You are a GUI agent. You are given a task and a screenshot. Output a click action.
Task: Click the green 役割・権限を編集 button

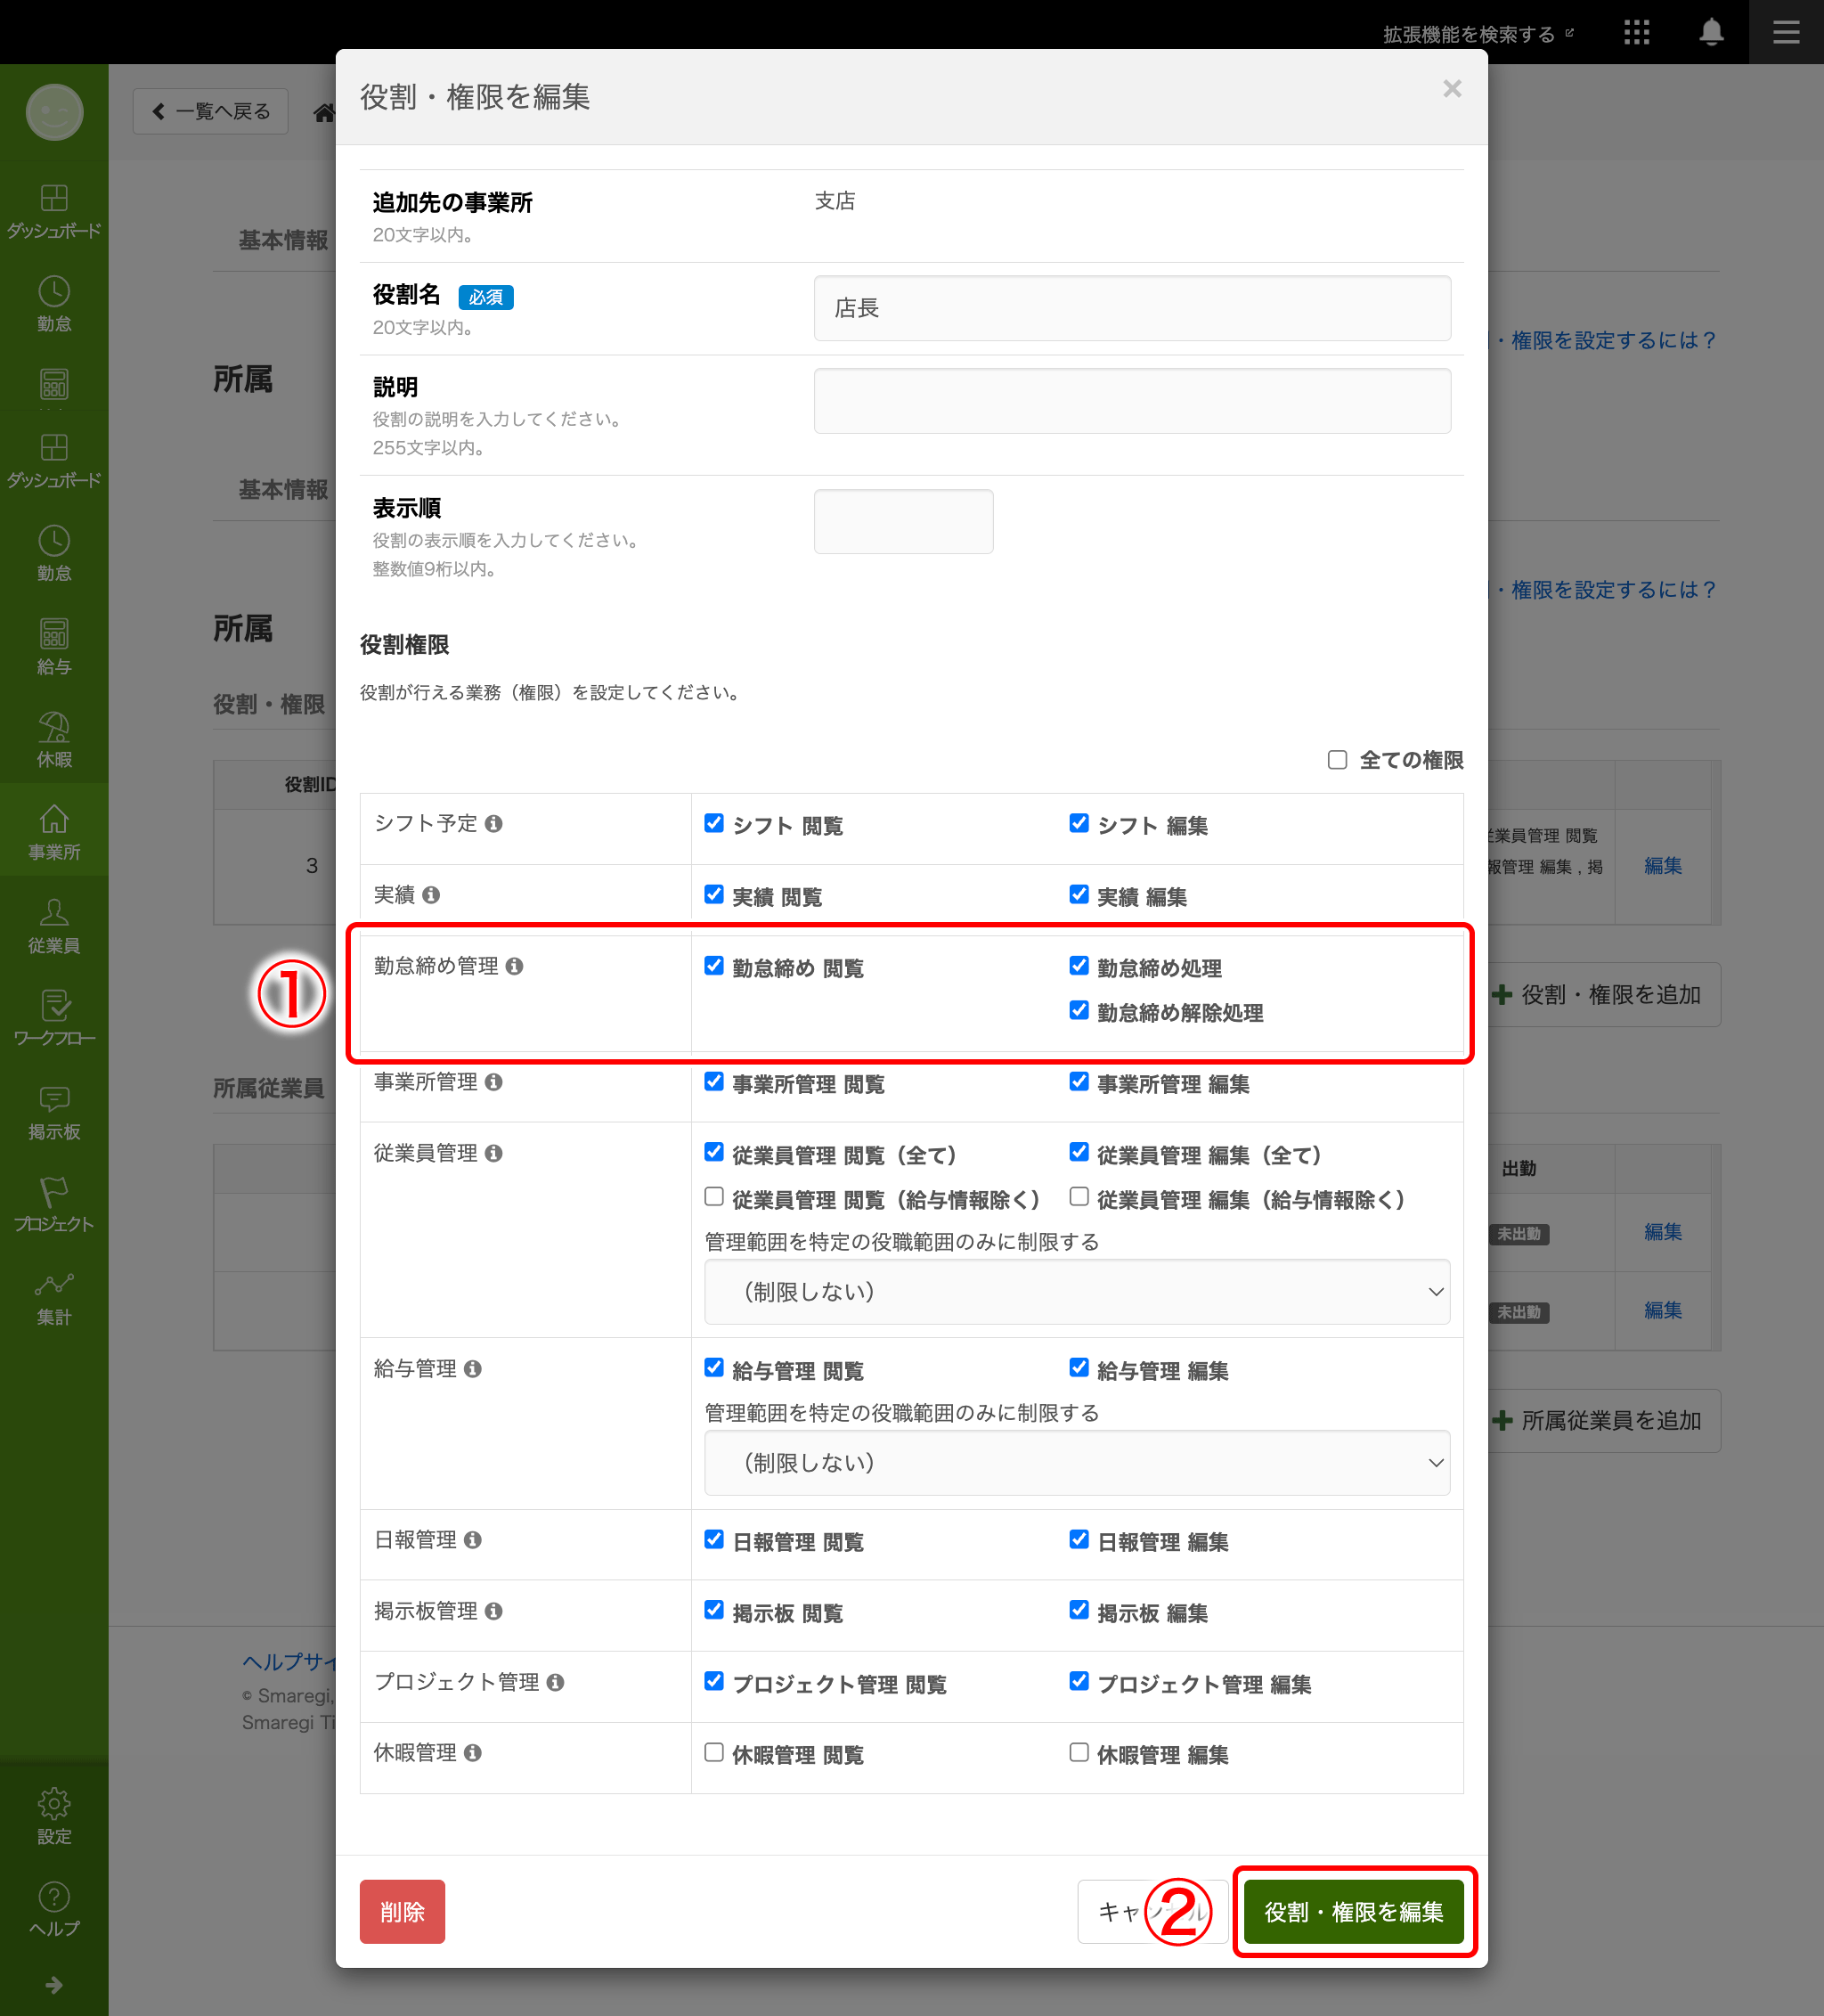point(1353,1912)
